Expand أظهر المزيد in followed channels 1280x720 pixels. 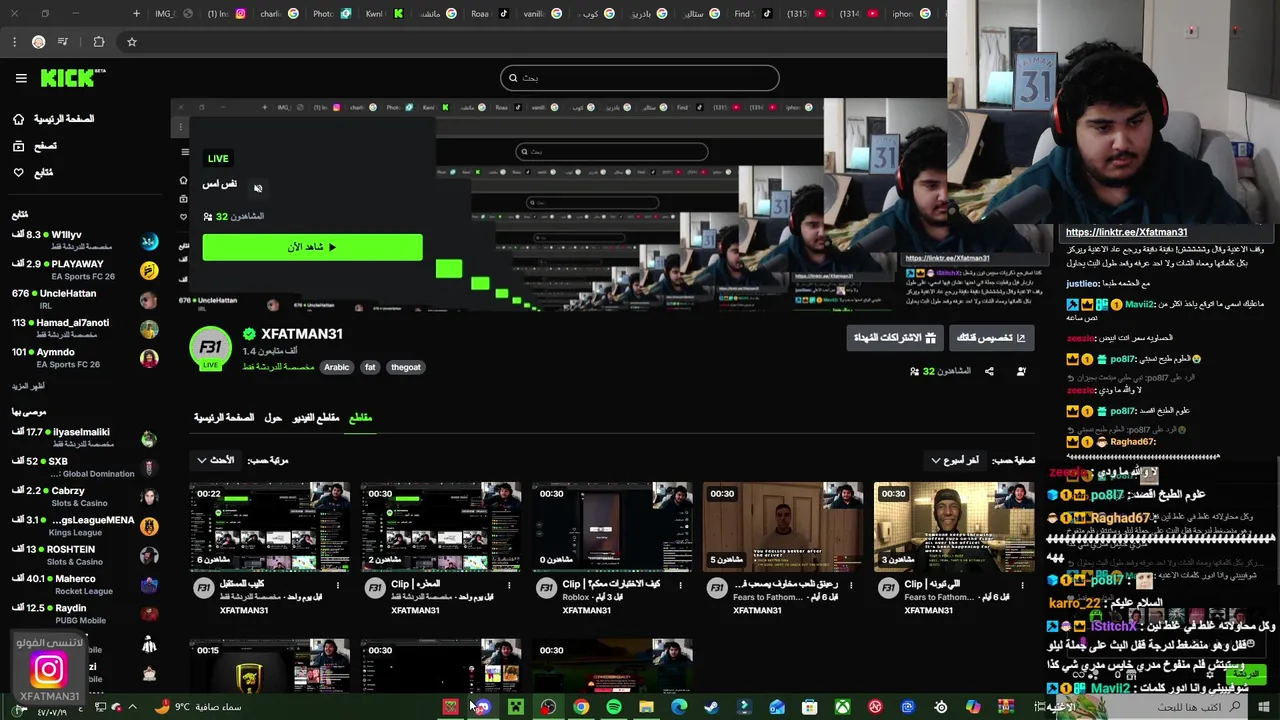[x=28, y=386]
